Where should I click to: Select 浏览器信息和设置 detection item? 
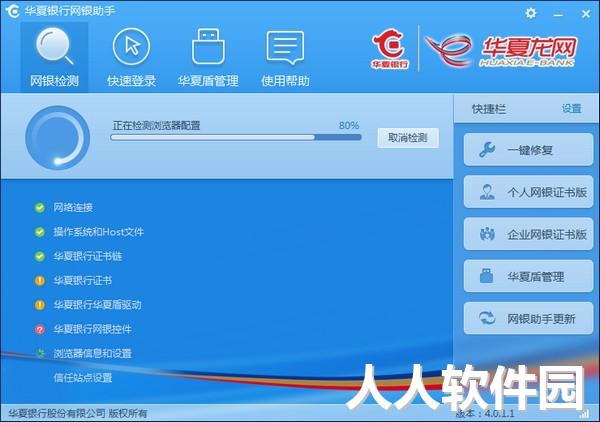point(93,353)
